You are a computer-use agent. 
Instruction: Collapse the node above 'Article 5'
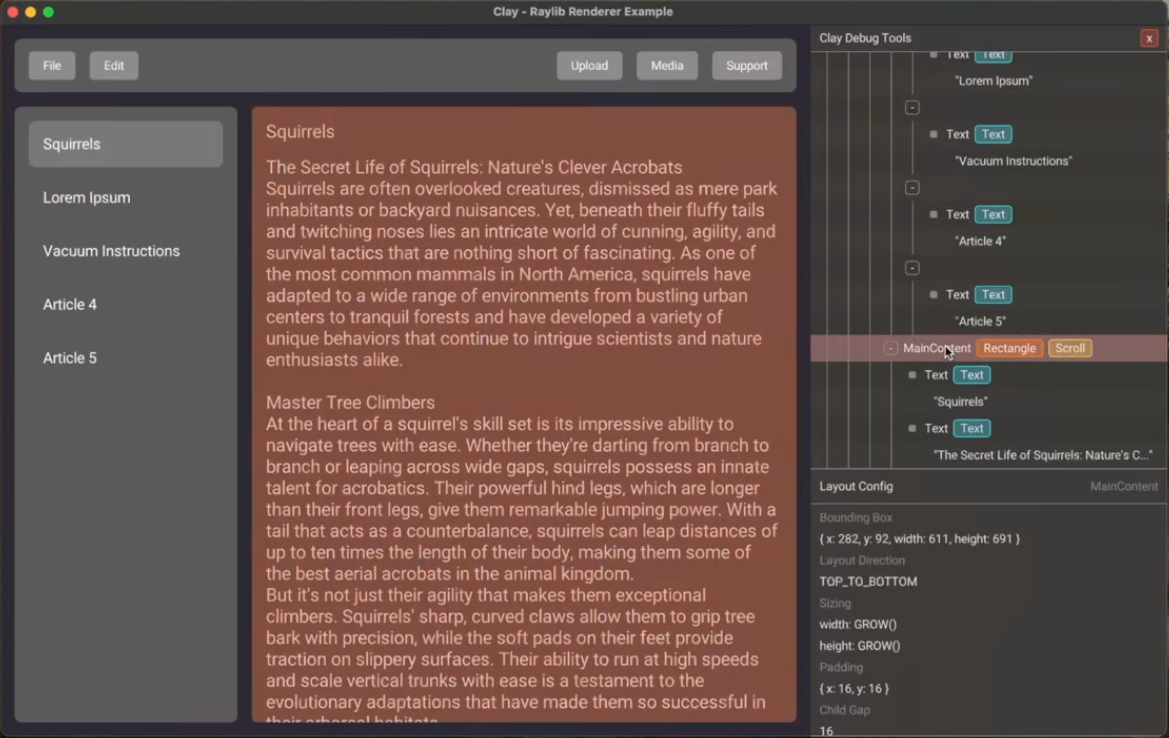point(912,267)
